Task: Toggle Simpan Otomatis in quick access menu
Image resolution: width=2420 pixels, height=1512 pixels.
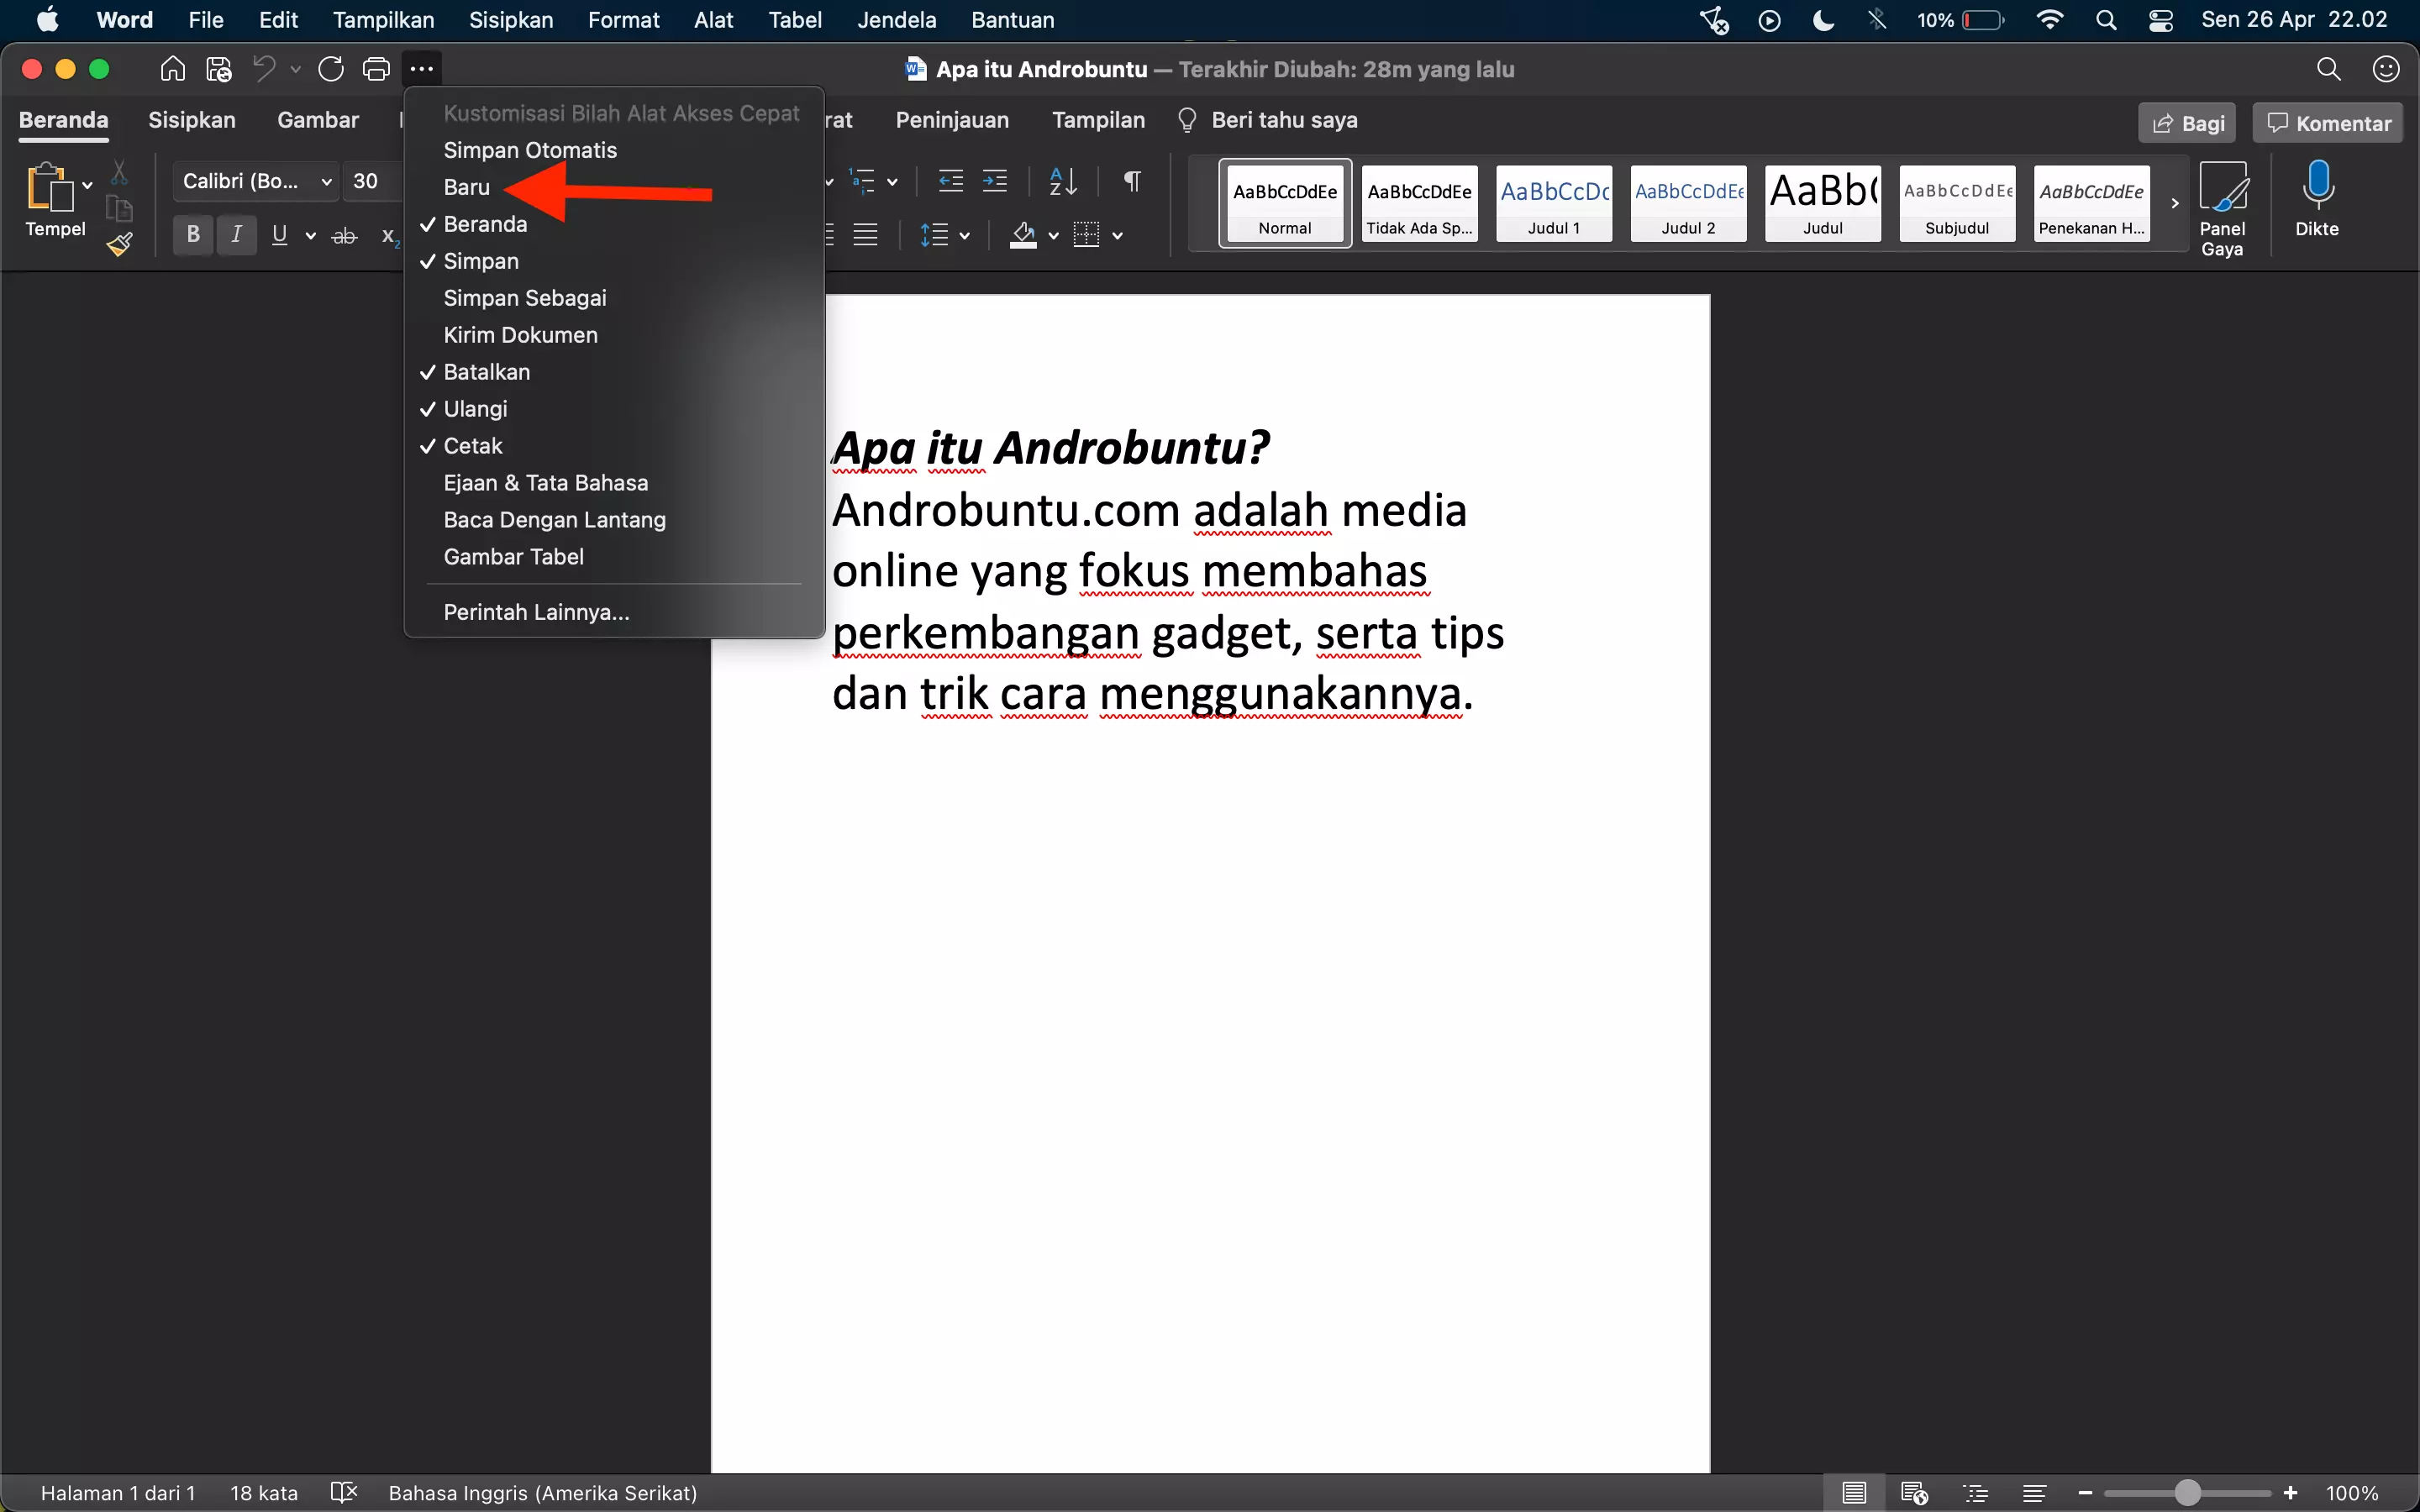Action: 530,150
